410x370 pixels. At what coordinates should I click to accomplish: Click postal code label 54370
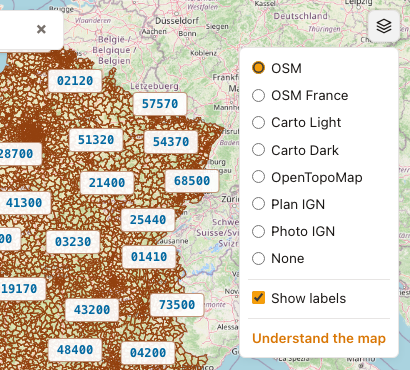(x=171, y=142)
